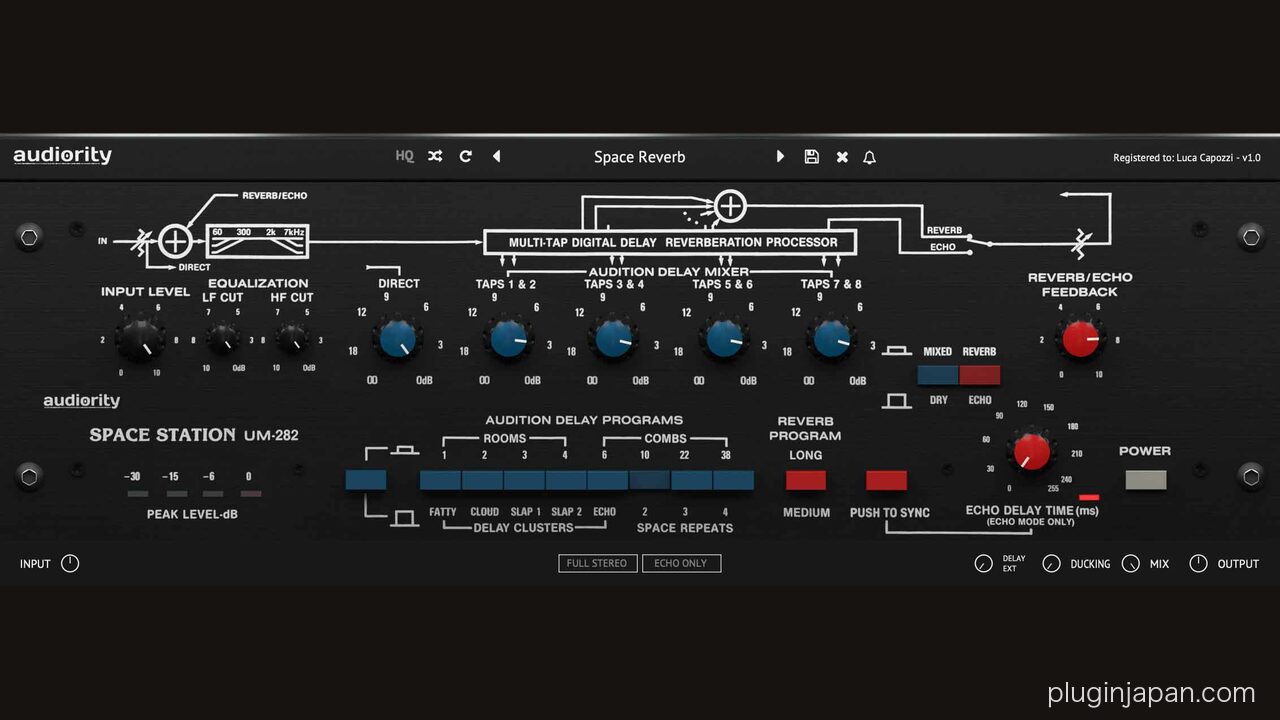The image size is (1280, 720).
Task: Click the 'MULTI-TAP DIGITAL DELAY REVERBERATION PROCESSOR' label
Action: point(673,242)
